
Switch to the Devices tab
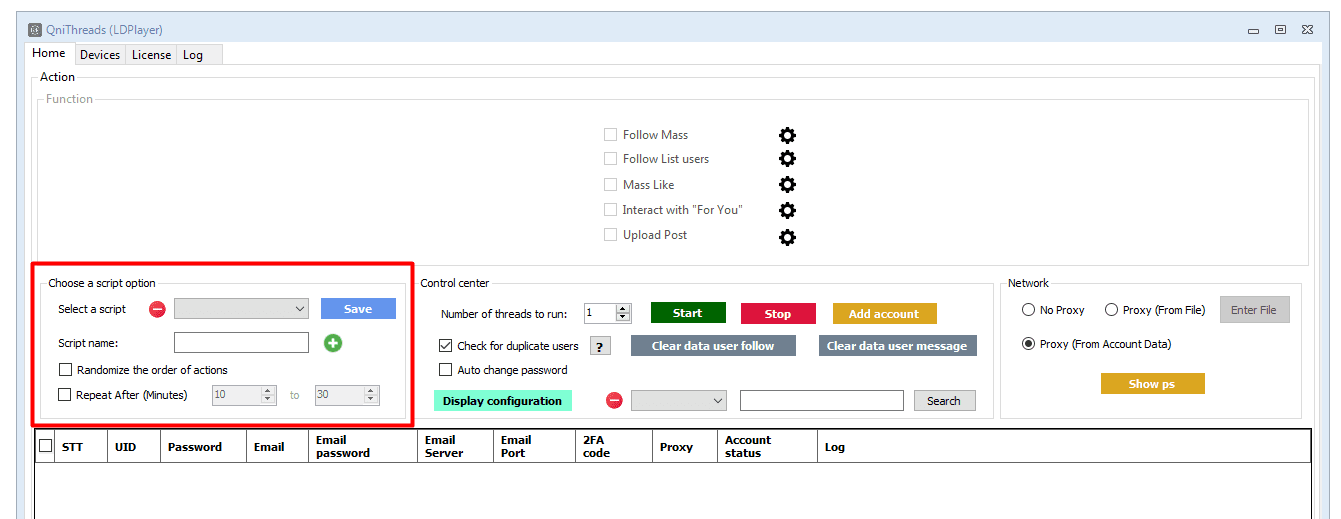point(100,55)
